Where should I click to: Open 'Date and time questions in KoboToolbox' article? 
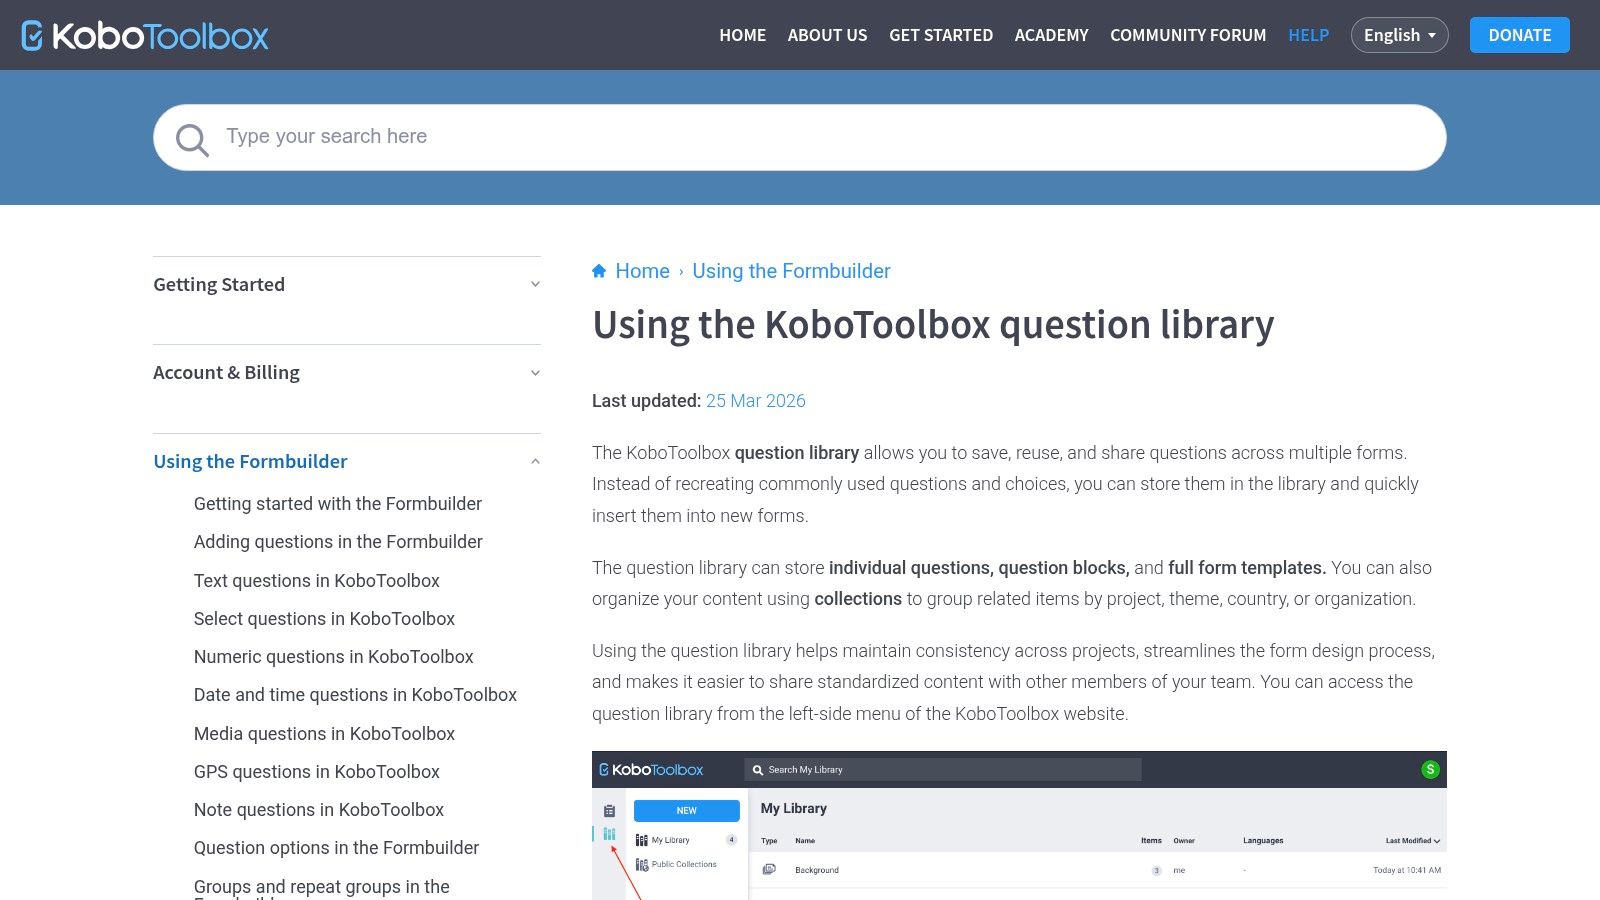[355, 695]
